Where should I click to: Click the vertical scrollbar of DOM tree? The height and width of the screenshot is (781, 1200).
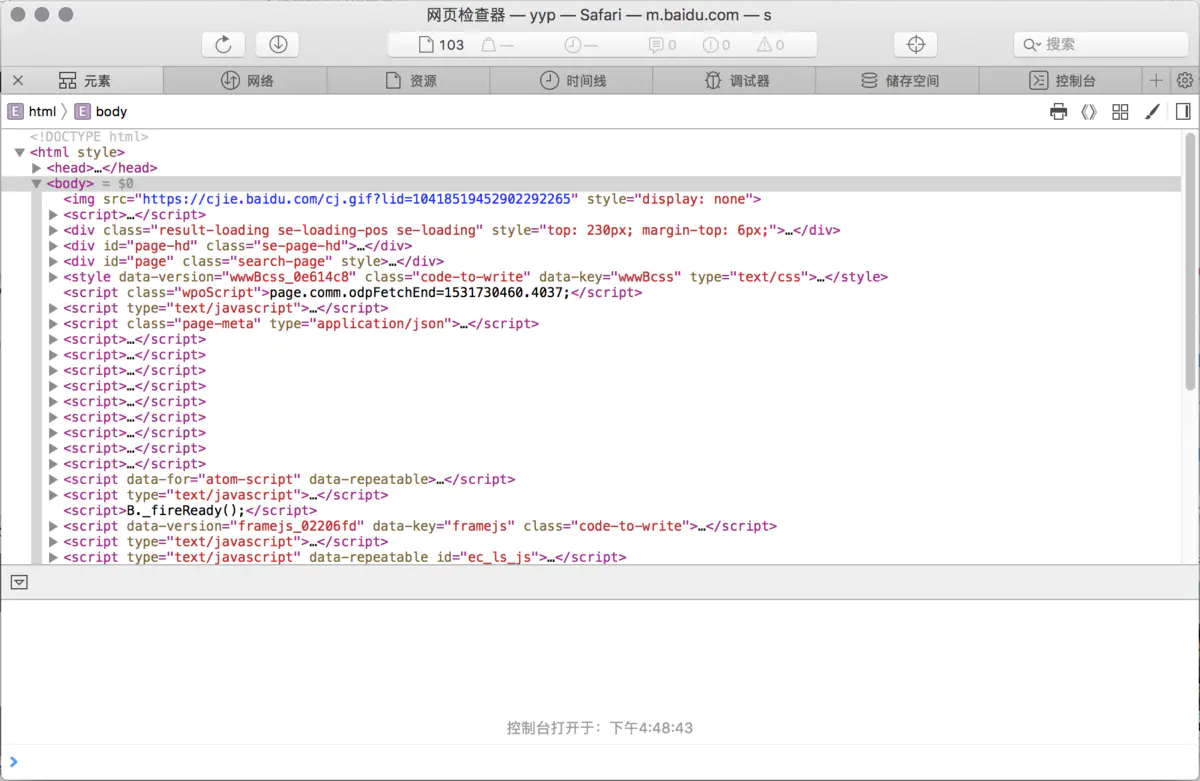click(1190, 260)
